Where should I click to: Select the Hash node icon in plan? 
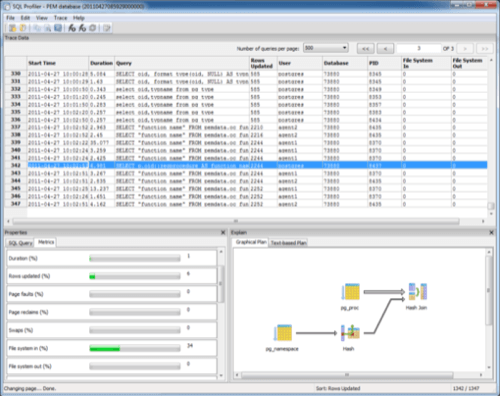tap(350, 333)
